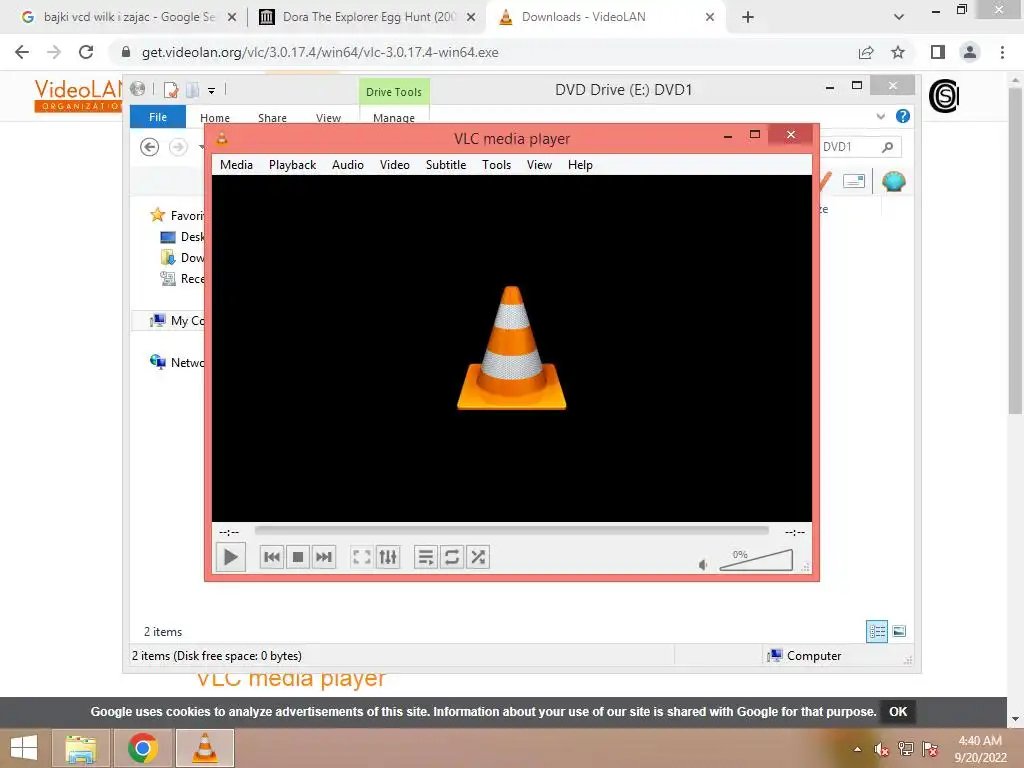
Task: Seek on the VLC timeline bar
Action: pos(511,531)
